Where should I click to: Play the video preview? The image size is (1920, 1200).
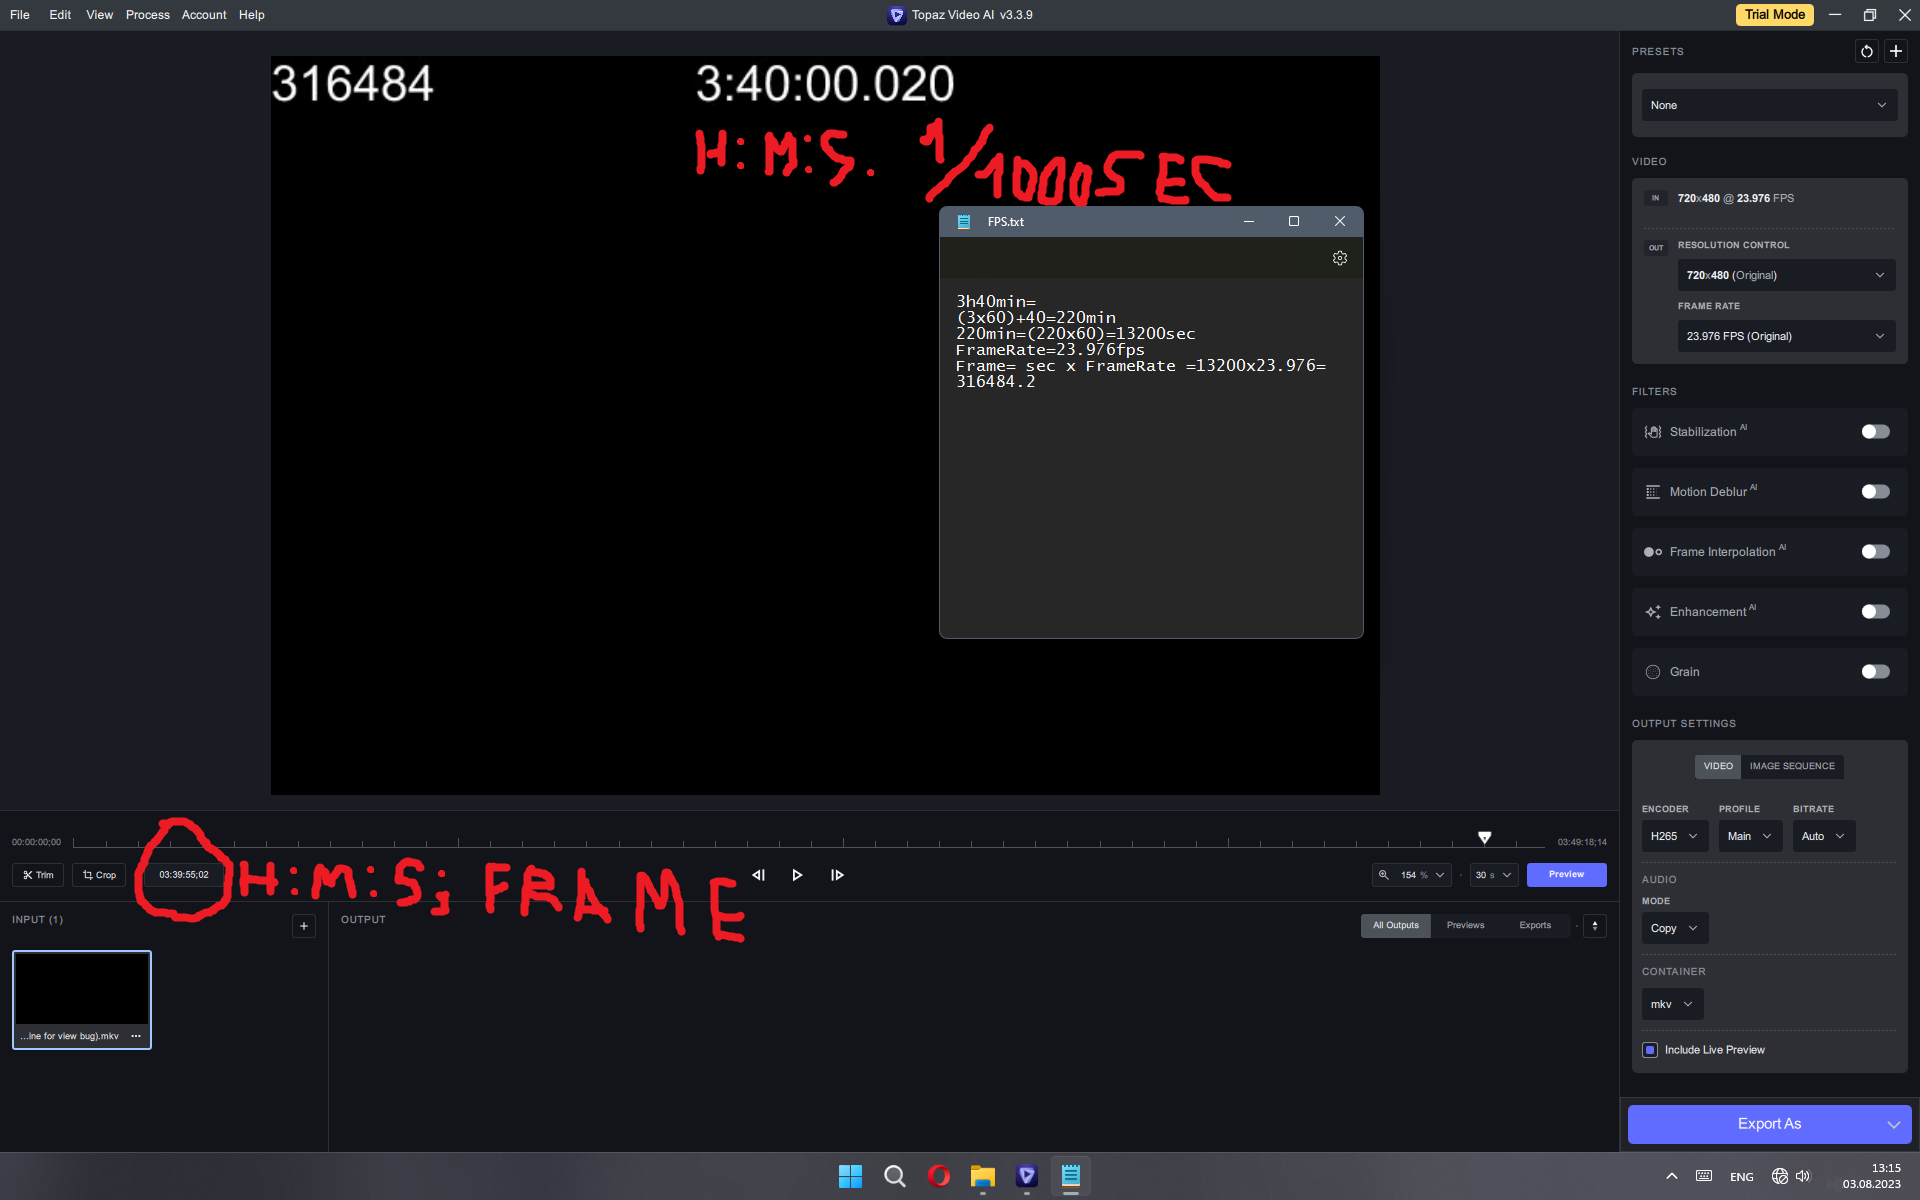point(797,875)
